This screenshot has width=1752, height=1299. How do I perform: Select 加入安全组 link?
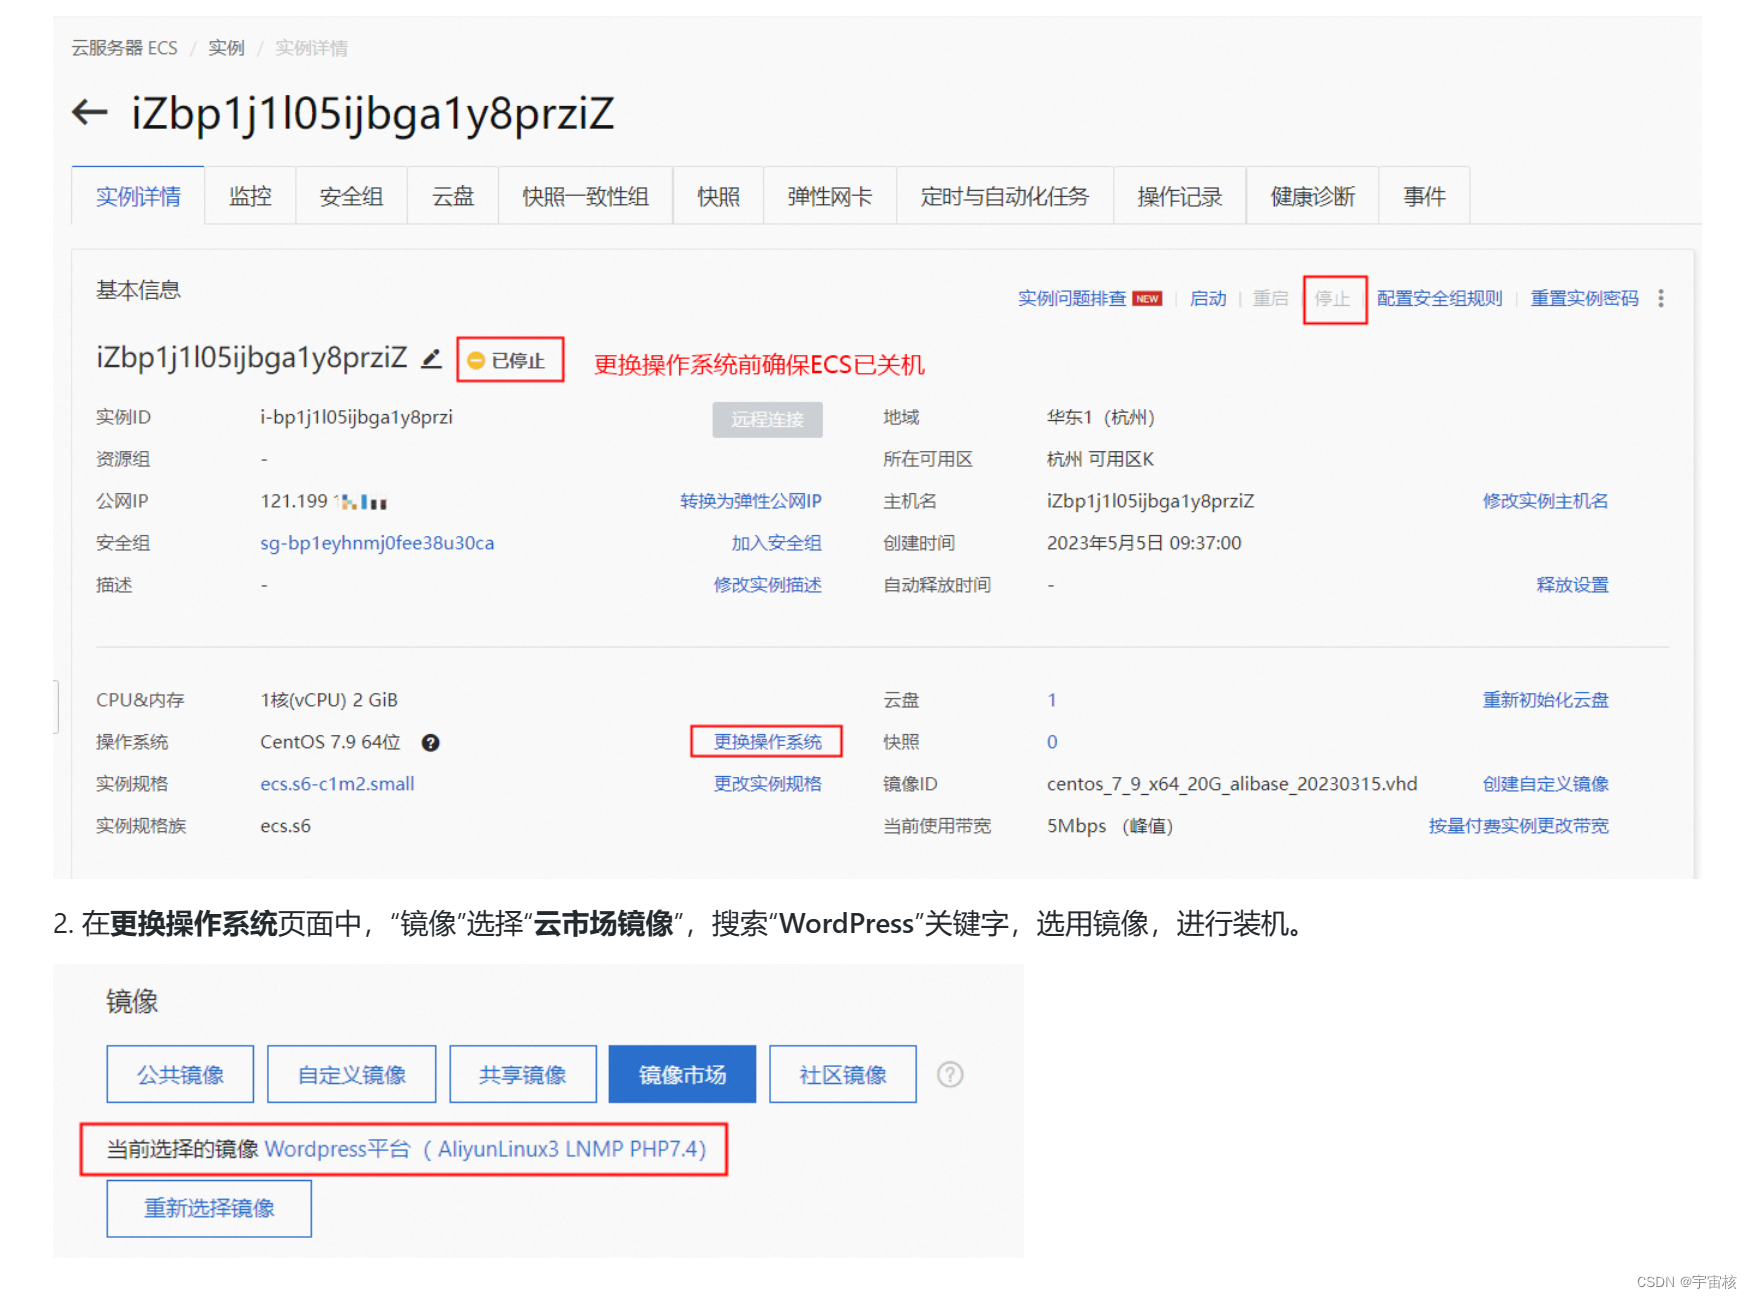(x=776, y=543)
